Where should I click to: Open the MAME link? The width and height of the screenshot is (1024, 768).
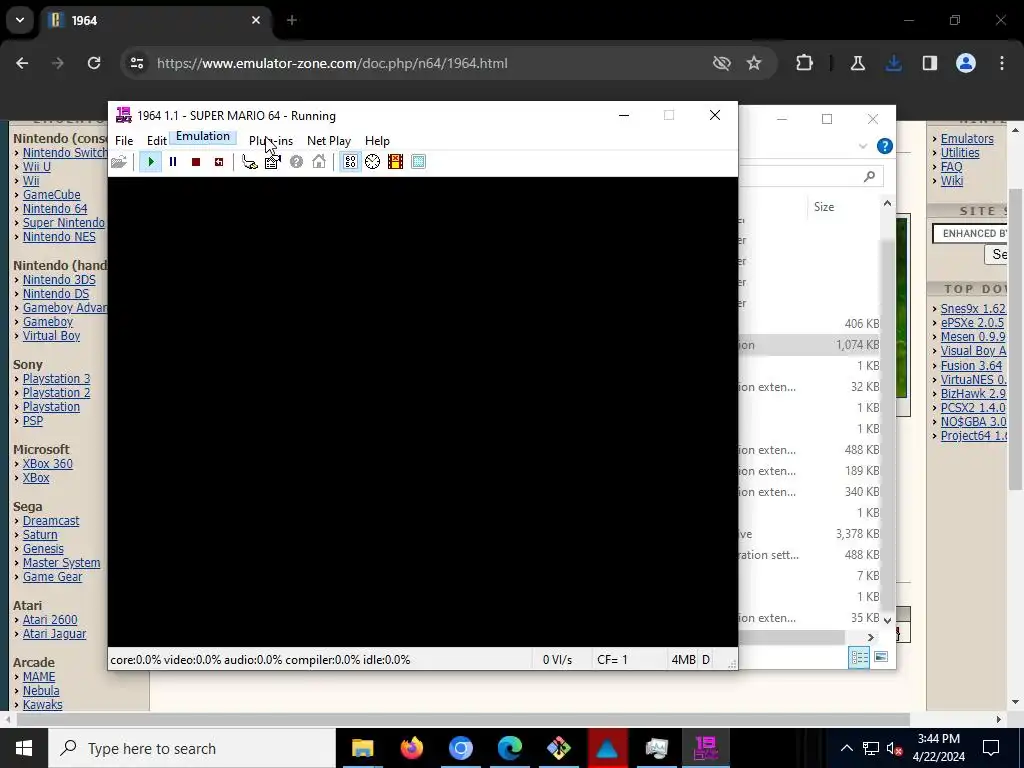pyautogui.click(x=39, y=677)
